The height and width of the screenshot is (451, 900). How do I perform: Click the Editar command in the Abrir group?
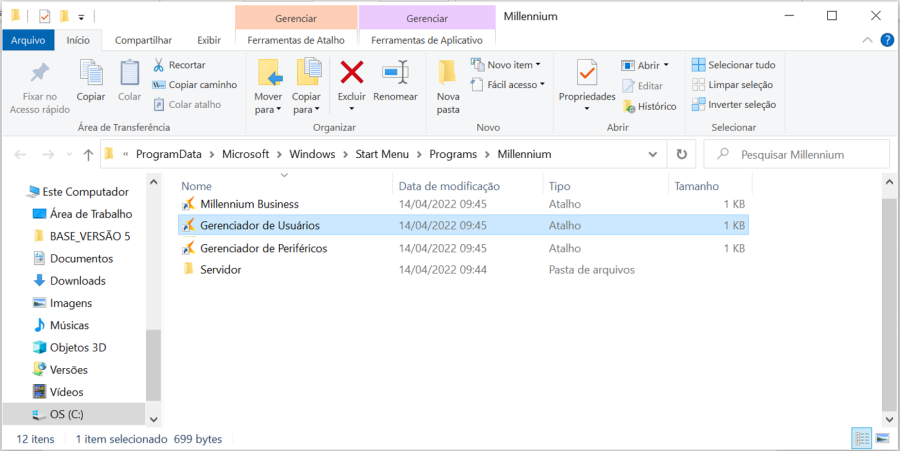click(643, 85)
